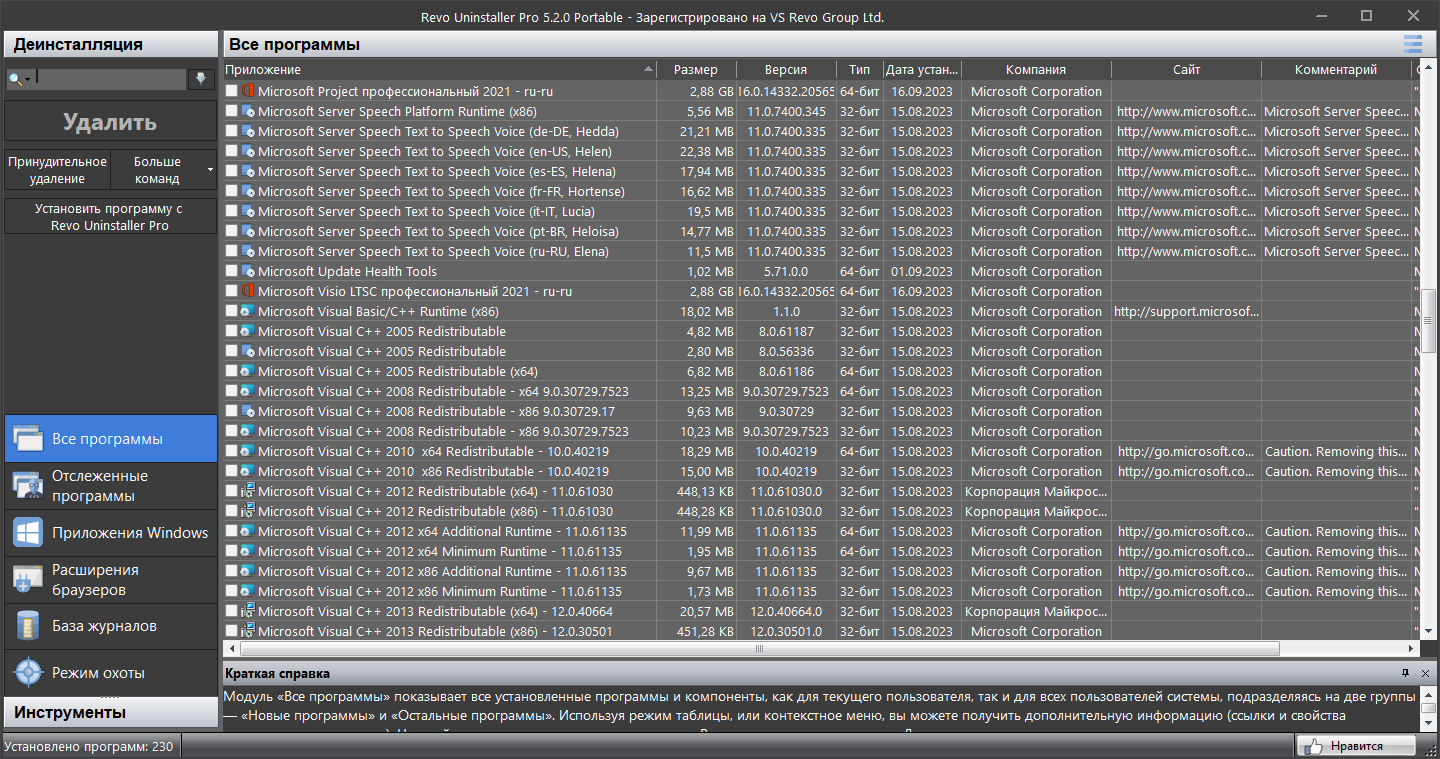Switch to the Приложения Windows section
Viewport: 1440px width, 759px height.
tap(108, 532)
